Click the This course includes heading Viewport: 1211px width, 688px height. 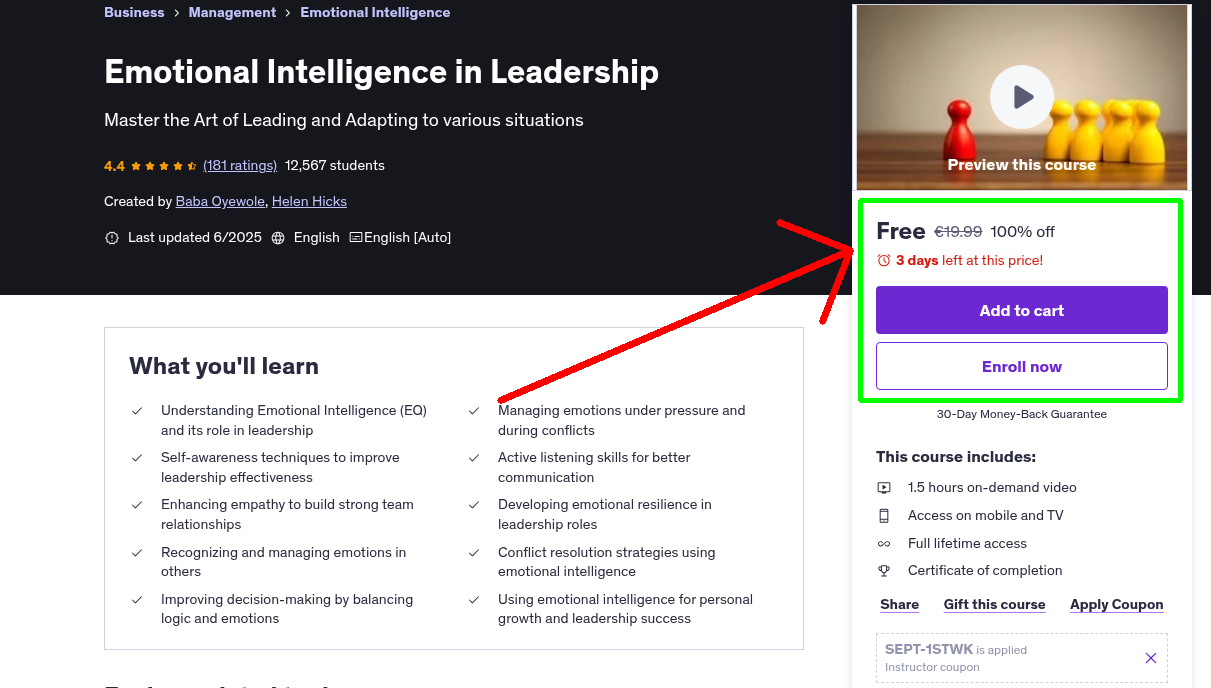coord(956,457)
